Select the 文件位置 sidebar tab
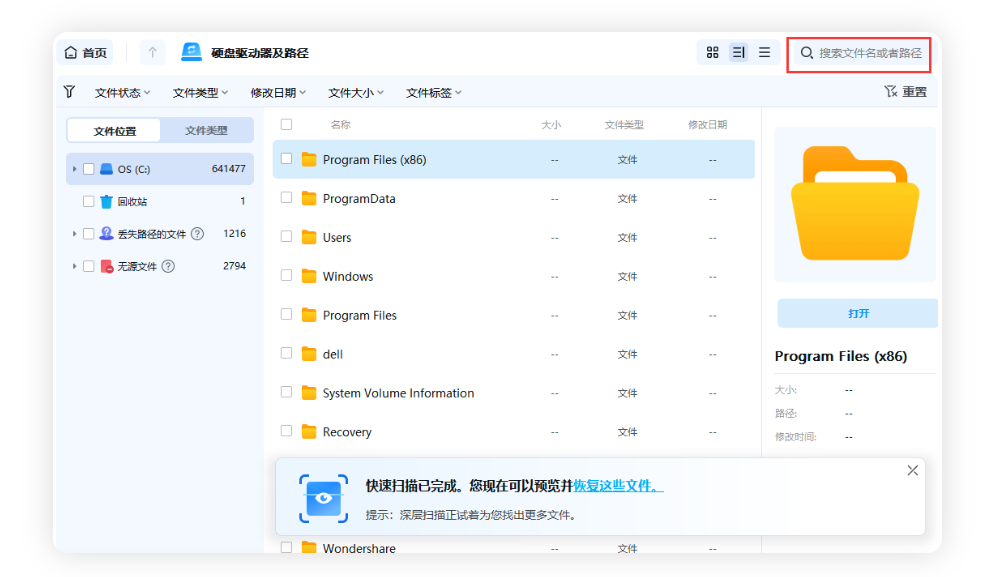 click(x=113, y=130)
